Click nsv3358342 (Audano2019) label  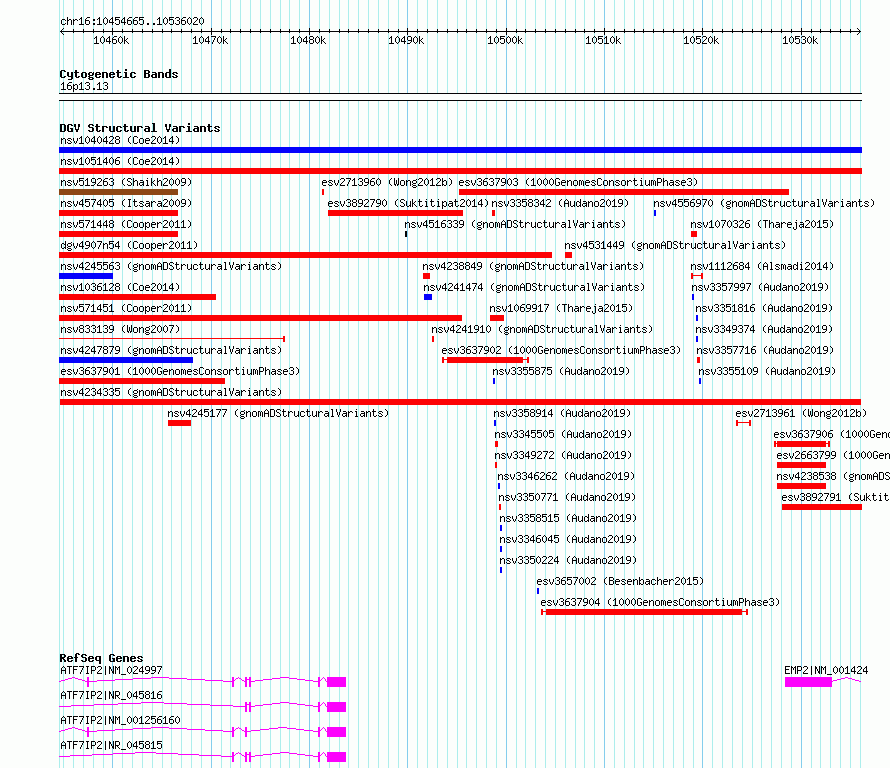[x=560, y=203]
